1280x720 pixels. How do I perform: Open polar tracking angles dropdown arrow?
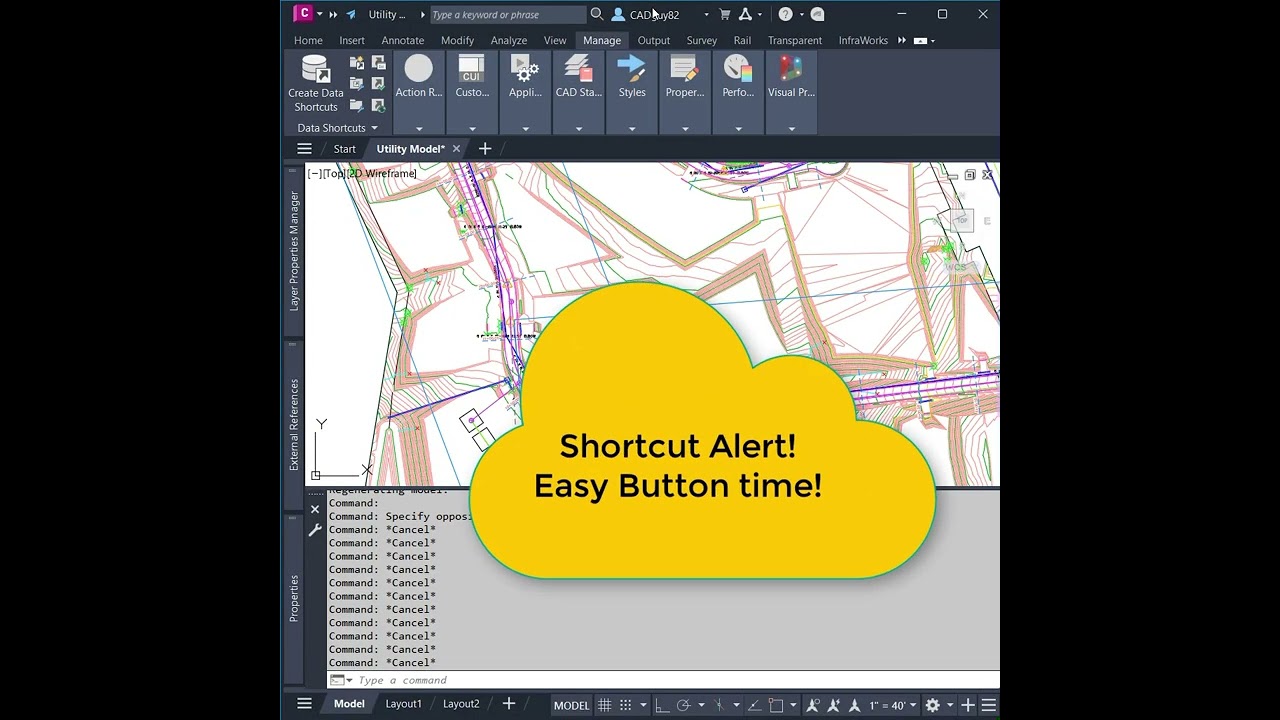tap(701, 705)
